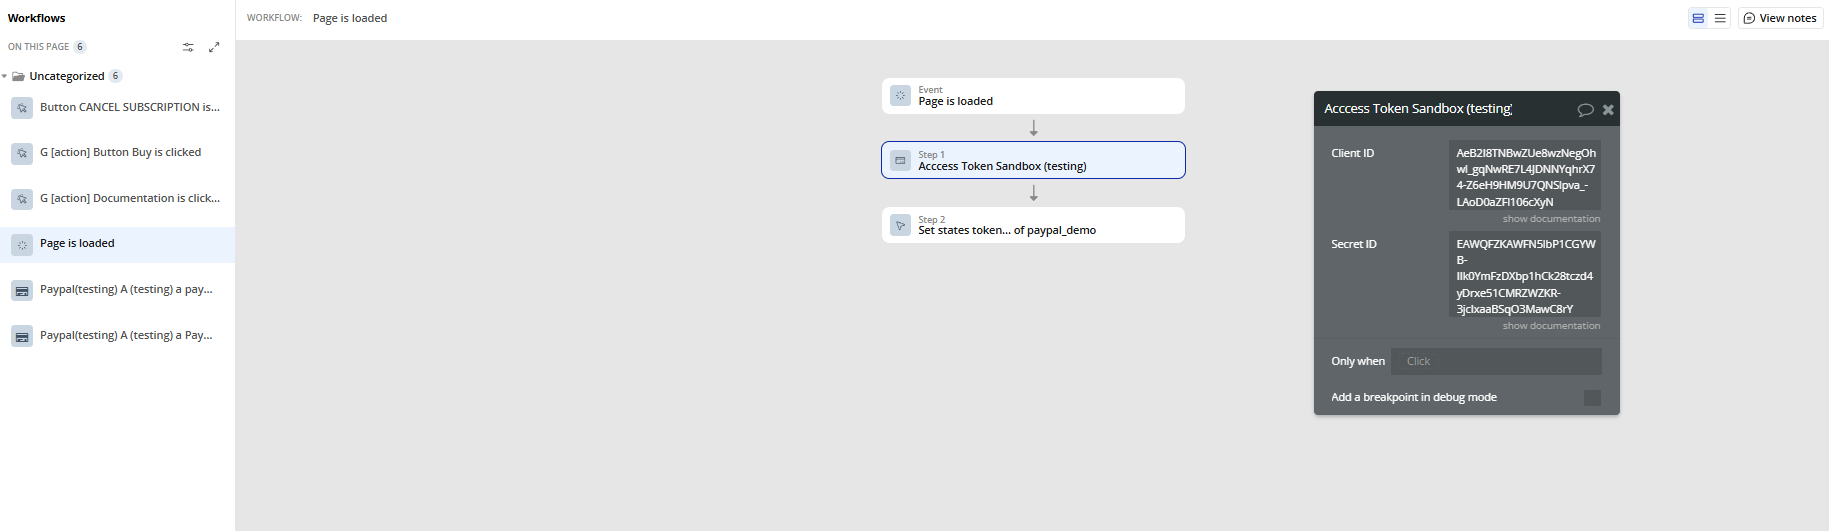
Task: Click the Paypal(testing) a pay... card icon
Action: click(x=22, y=291)
